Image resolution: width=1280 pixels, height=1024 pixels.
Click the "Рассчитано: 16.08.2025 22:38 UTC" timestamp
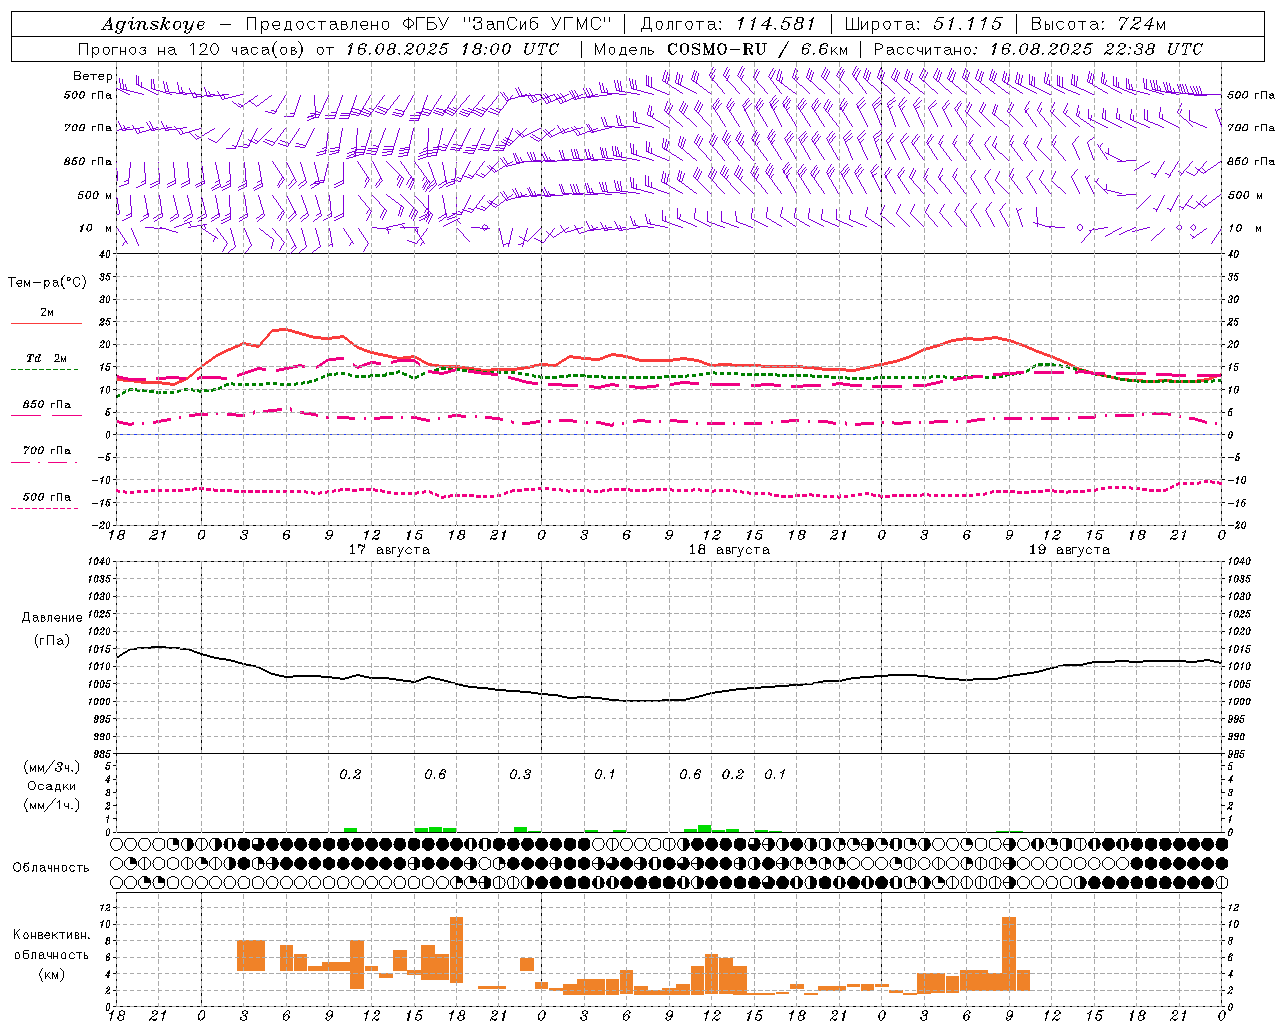[1038, 49]
